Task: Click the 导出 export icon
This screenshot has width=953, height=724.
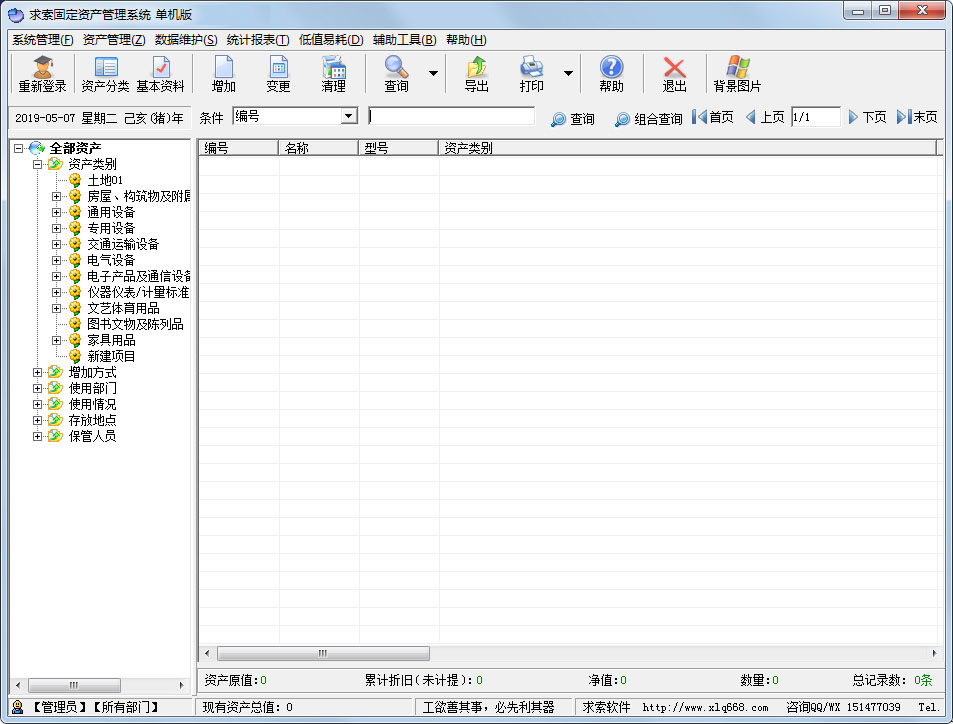Action: [x=476, y=73]
